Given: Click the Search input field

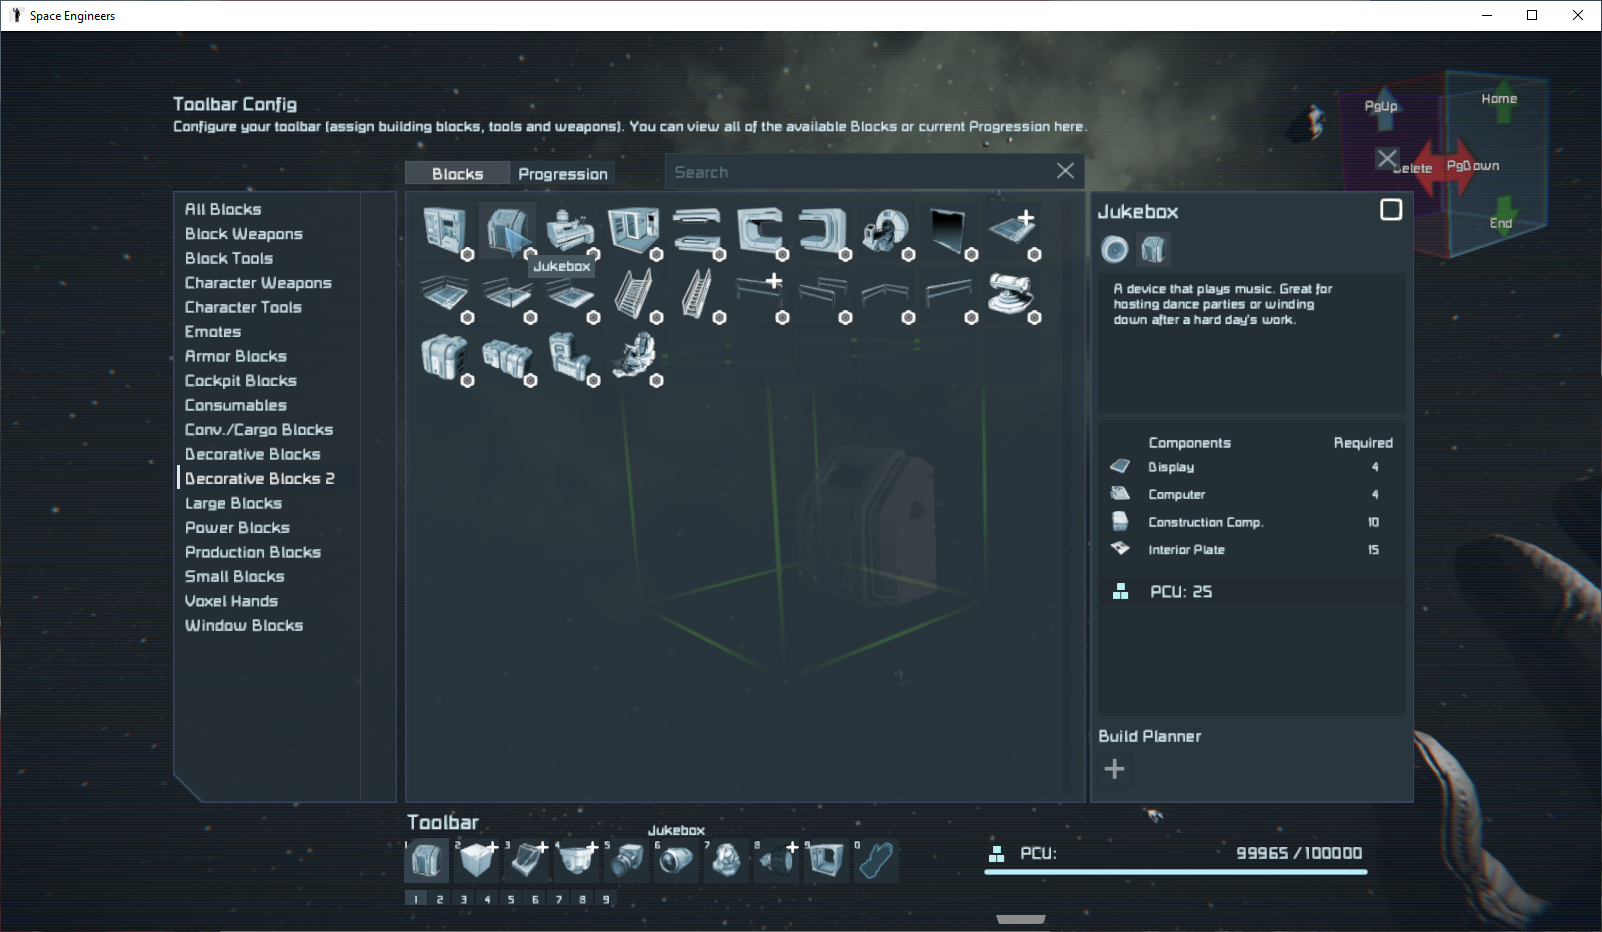Looking at the screenshot, I should point(860,172).
